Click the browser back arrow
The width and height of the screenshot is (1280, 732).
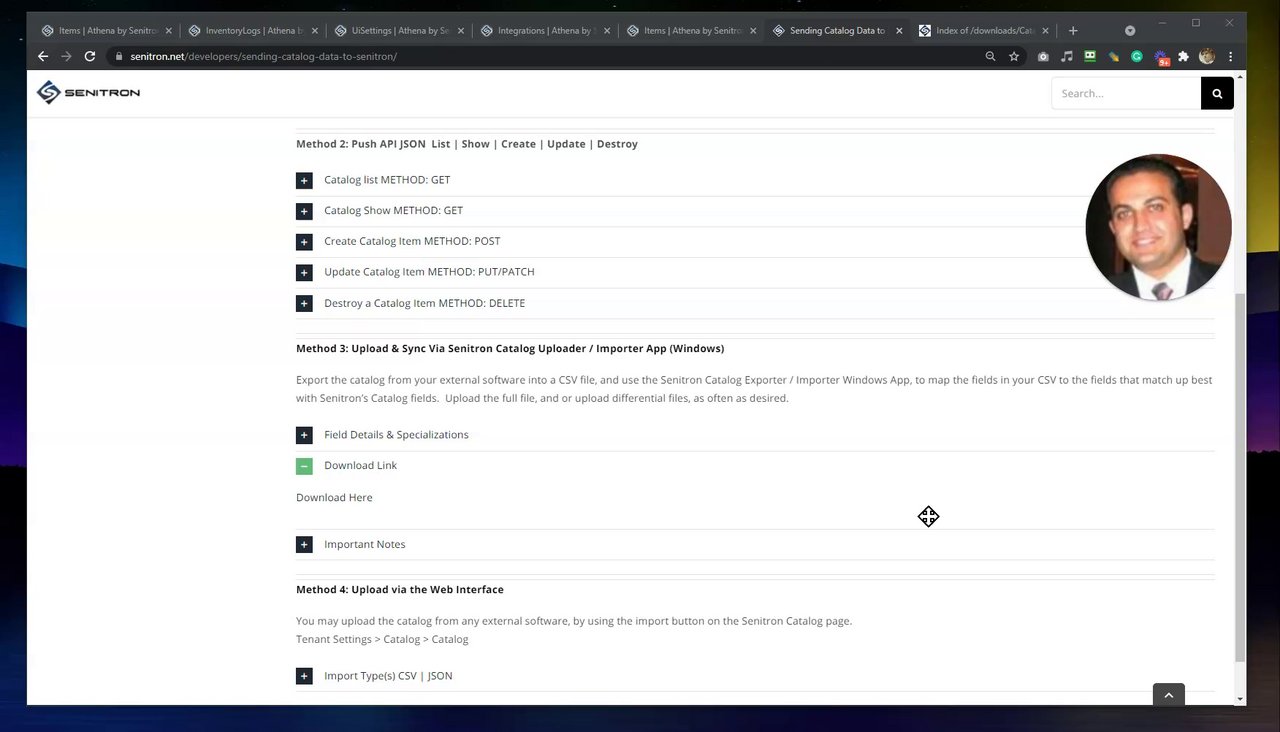tap(43, 57)
